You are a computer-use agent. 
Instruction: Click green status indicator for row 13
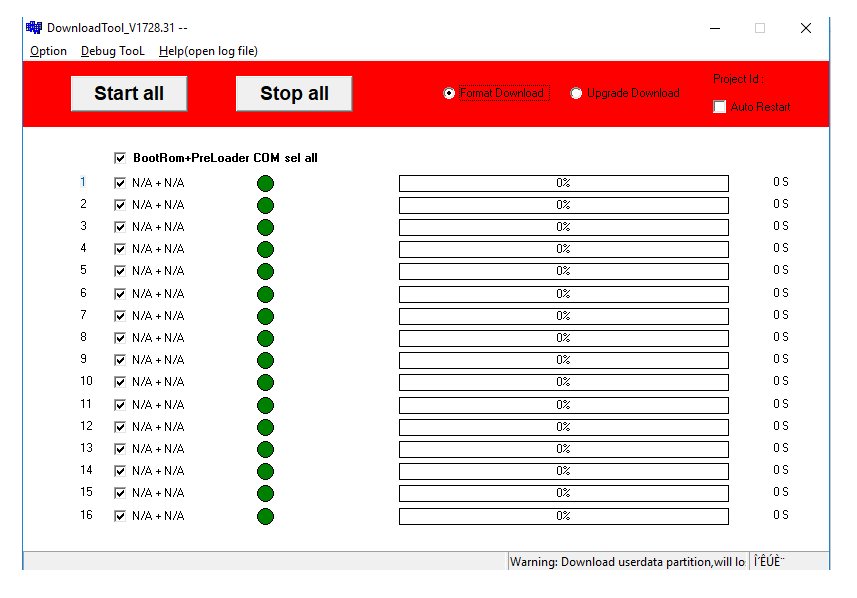265,449
